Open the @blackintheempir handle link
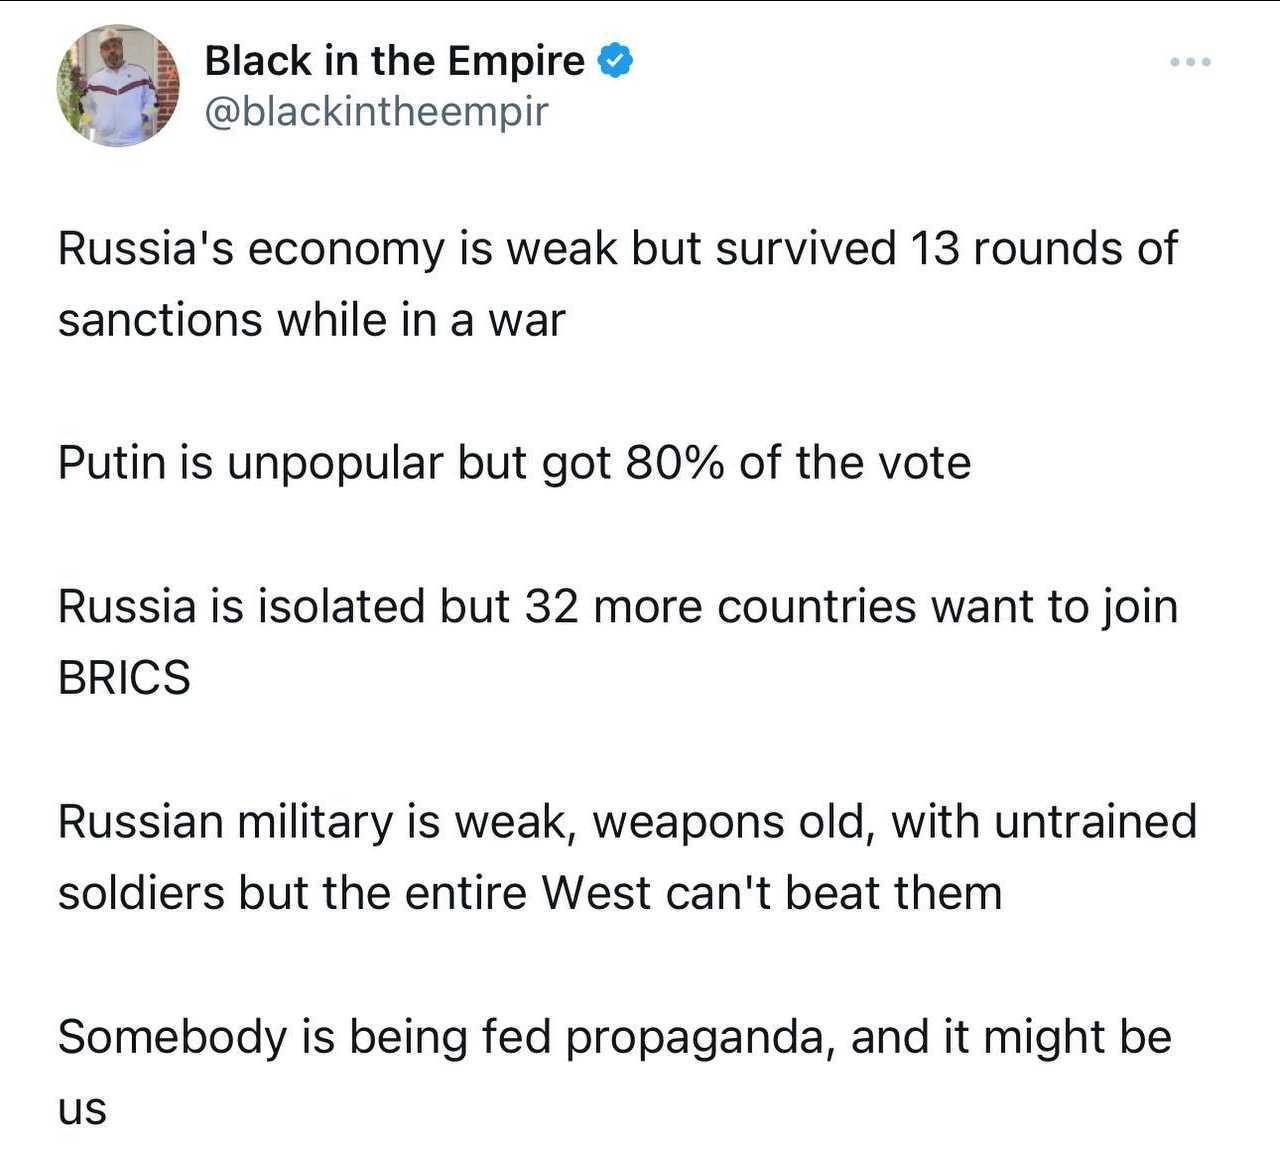 coord(376,111)
